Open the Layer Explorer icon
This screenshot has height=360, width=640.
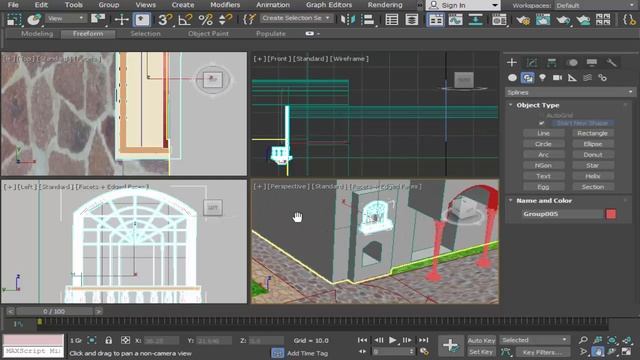412,19
